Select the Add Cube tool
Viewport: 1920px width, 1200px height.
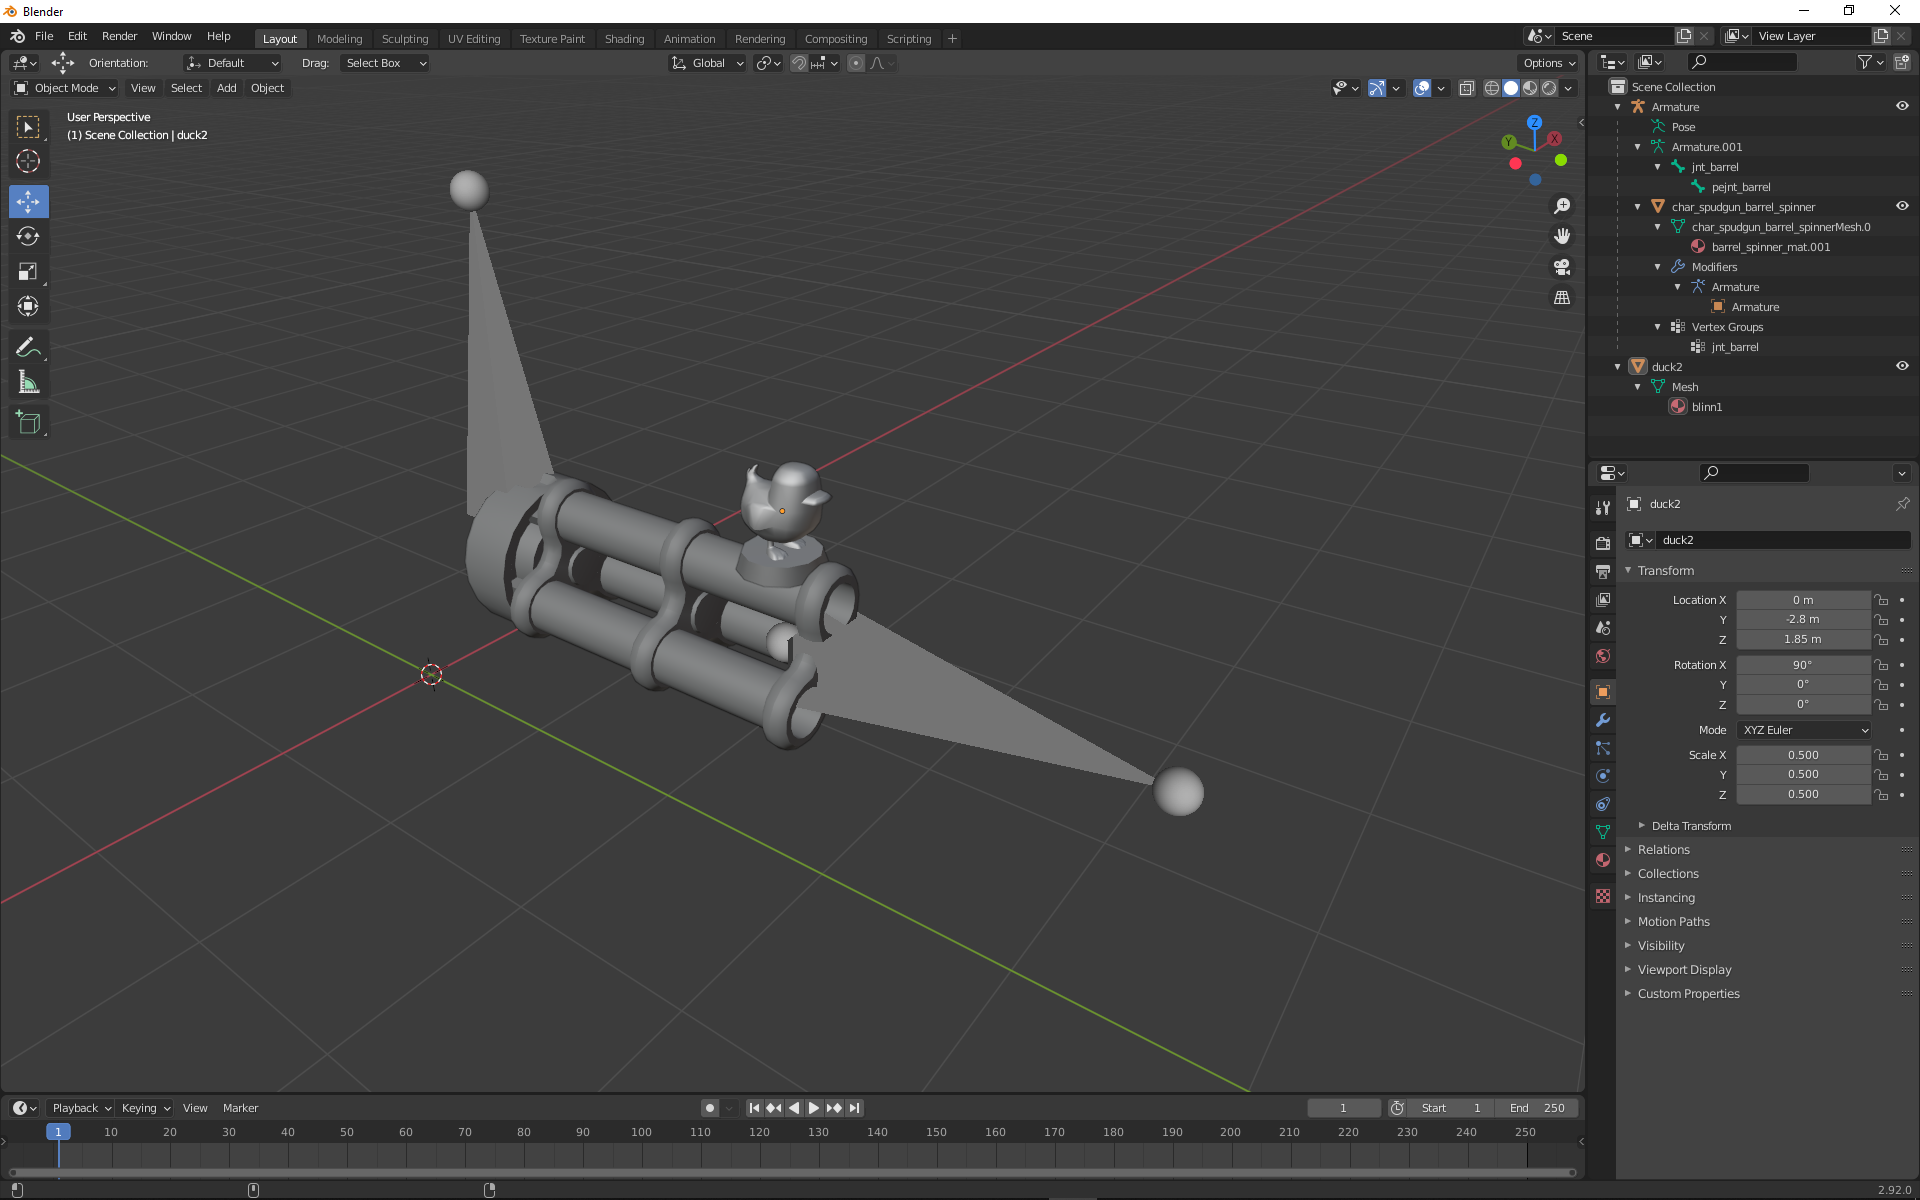tap(28, 422)
